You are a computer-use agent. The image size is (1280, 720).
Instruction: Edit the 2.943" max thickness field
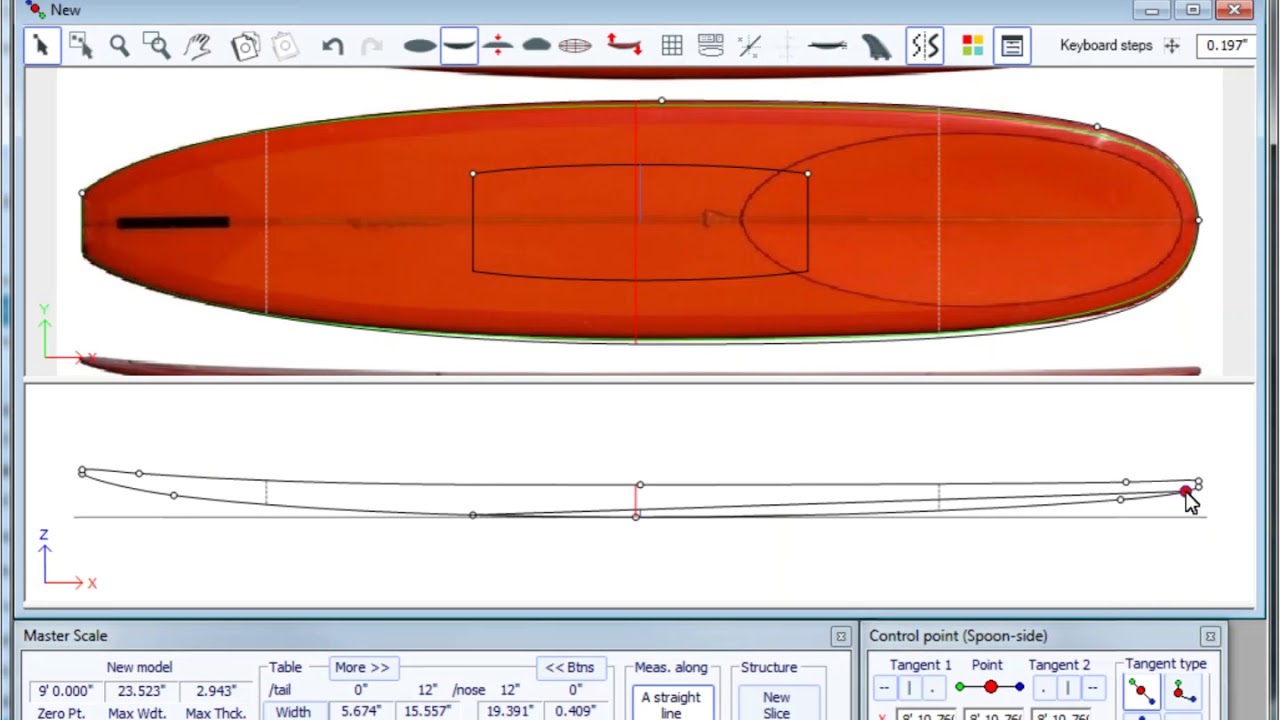215,691
